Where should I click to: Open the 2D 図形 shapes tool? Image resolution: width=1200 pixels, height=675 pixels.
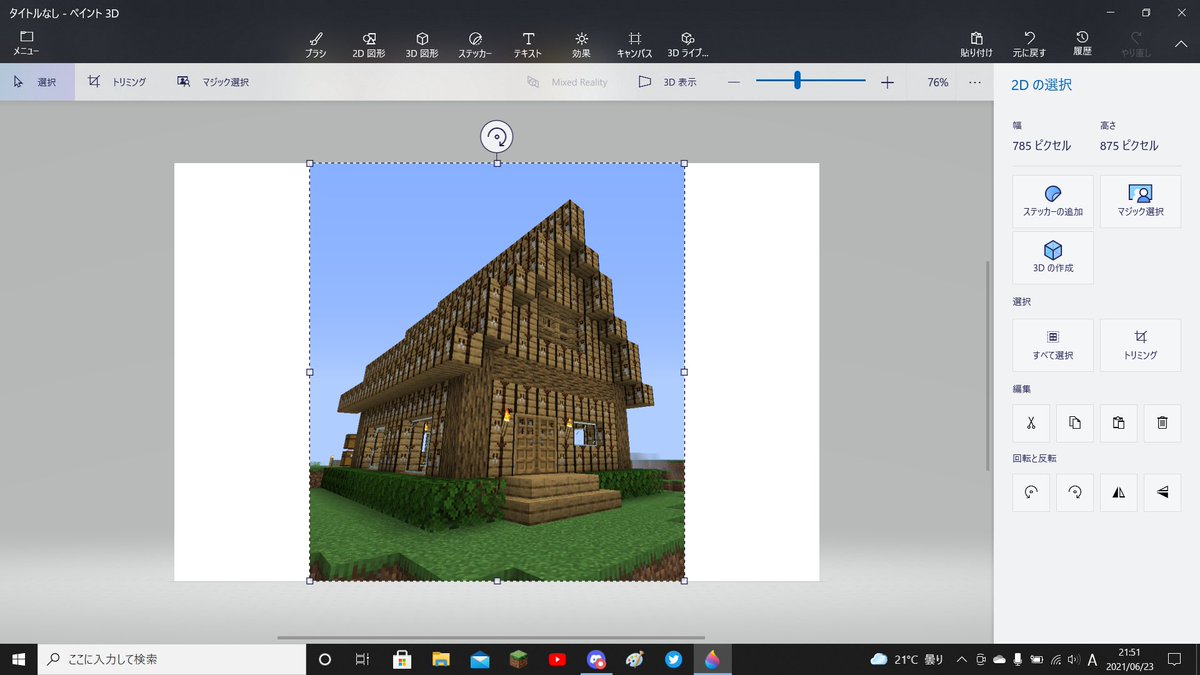[369, 44]
